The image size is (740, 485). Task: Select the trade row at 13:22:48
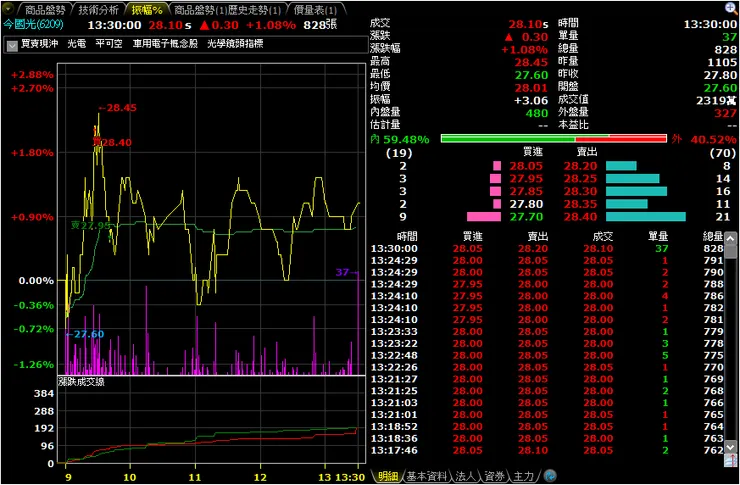point(547,355)
